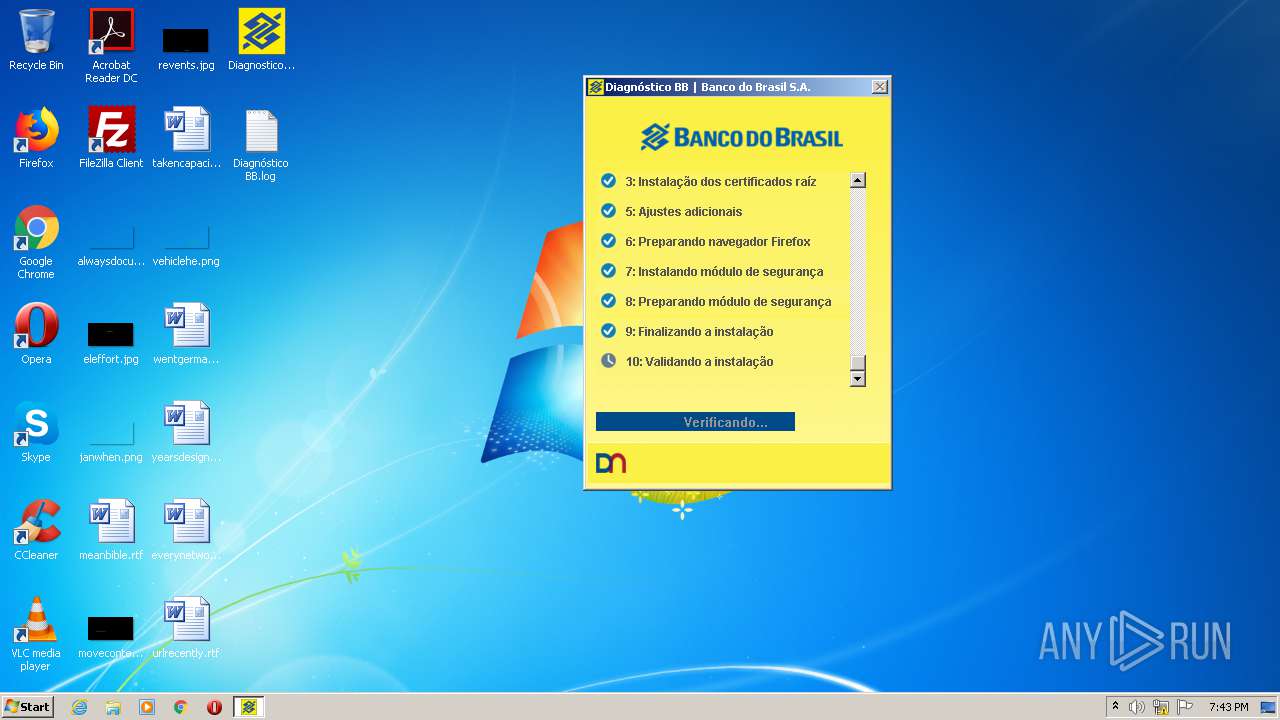Select wentgerma Word document icon

click(186, 334)
